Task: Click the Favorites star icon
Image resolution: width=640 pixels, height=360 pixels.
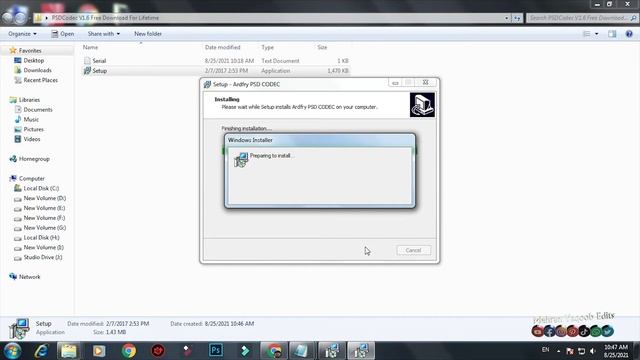Action: (13, 50)
